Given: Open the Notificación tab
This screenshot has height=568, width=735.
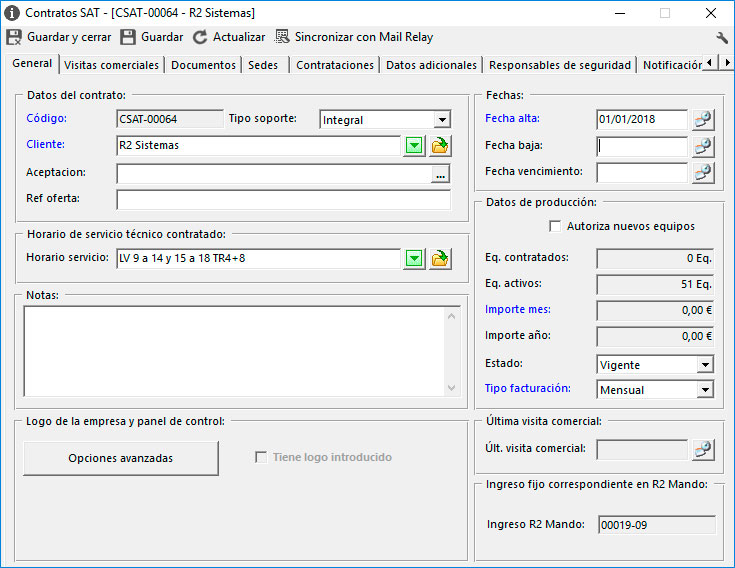Looking at the screenshot, I should (672, 65).
